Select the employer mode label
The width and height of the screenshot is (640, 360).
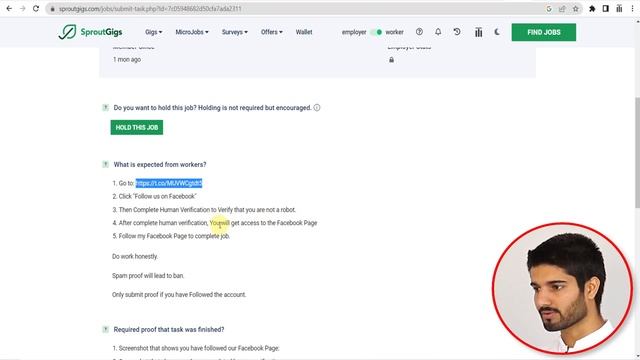click(354, 32)
